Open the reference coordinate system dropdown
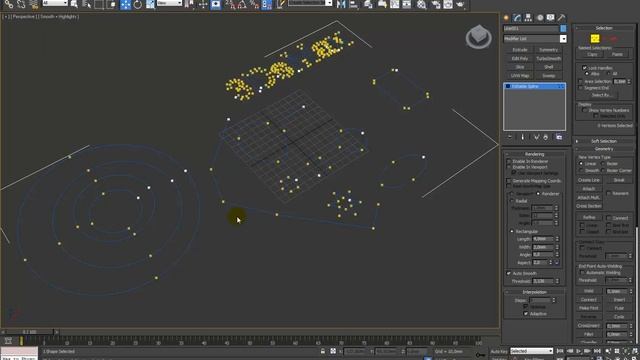640x360 pixels. (x=169, y=3)
